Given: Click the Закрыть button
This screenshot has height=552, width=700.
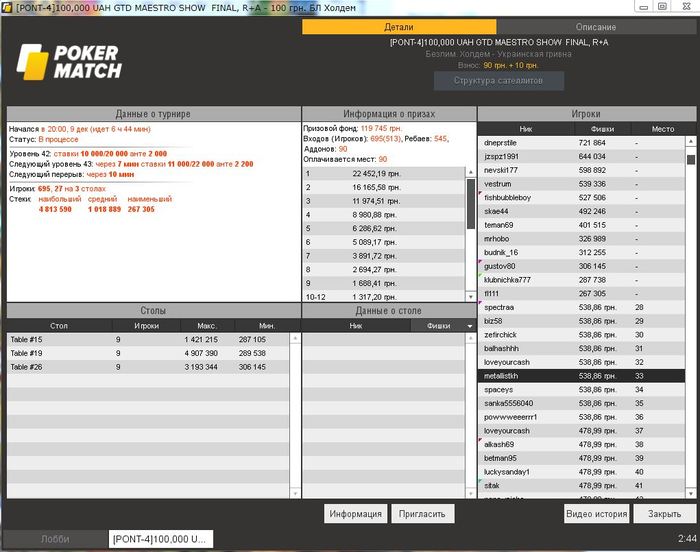Looking at the screenshot, I should (x=665, y=514).
